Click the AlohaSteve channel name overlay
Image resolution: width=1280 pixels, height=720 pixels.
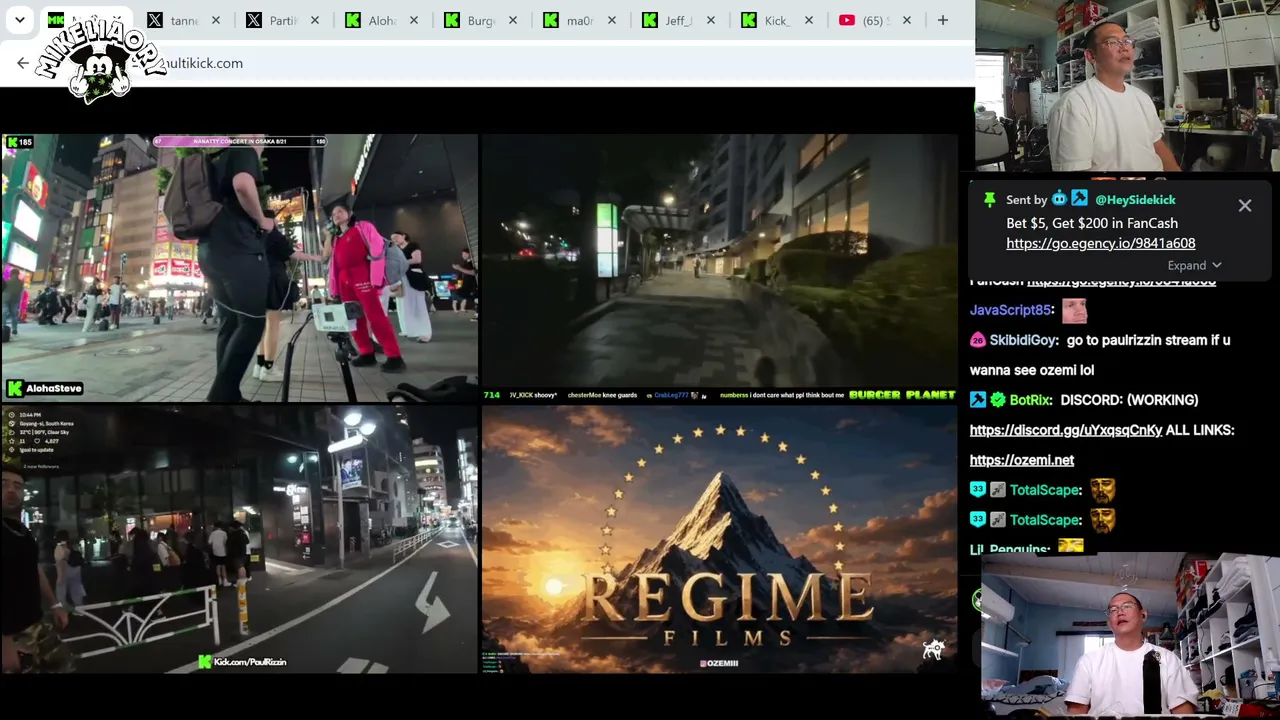tap(53, 388)
